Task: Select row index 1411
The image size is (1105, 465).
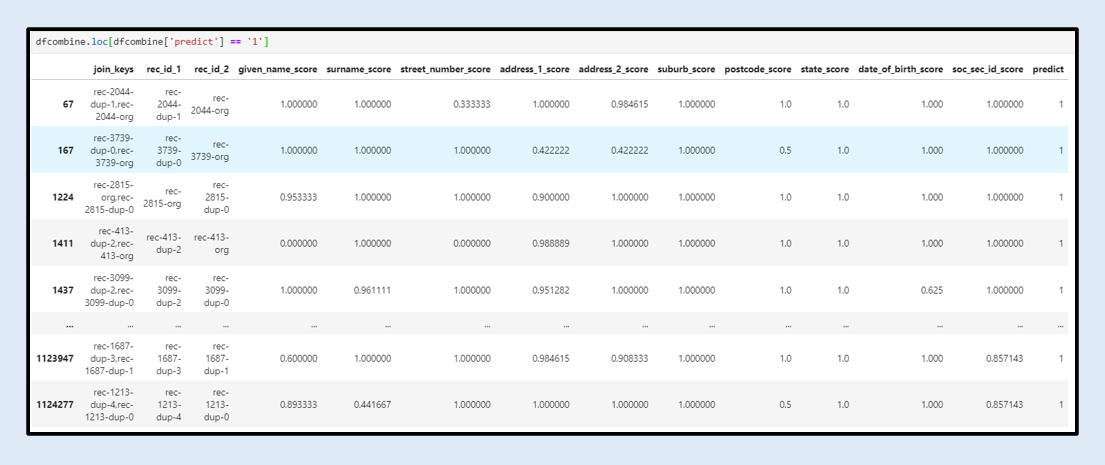Action: click(63, 243)
